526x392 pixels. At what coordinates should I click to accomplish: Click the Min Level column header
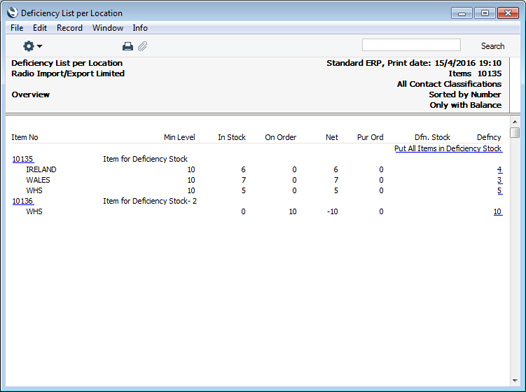[x=179, y=137]
